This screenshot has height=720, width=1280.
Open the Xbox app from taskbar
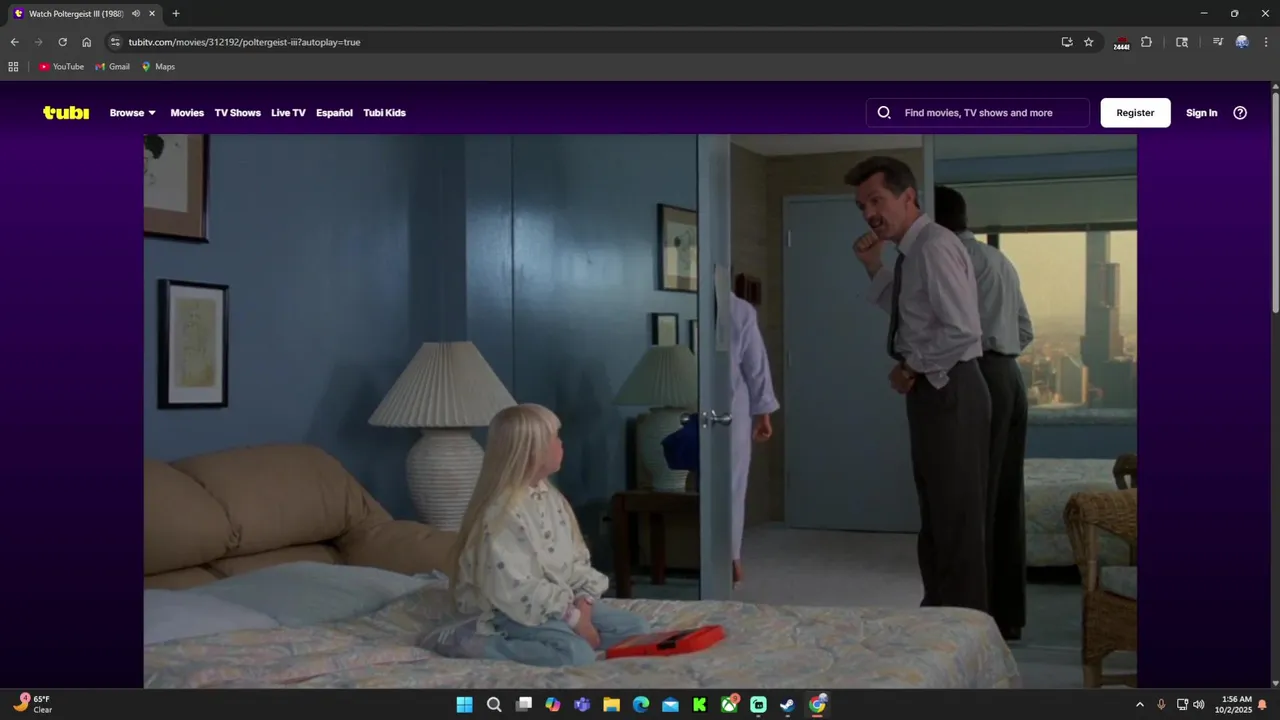coord(729,705)
